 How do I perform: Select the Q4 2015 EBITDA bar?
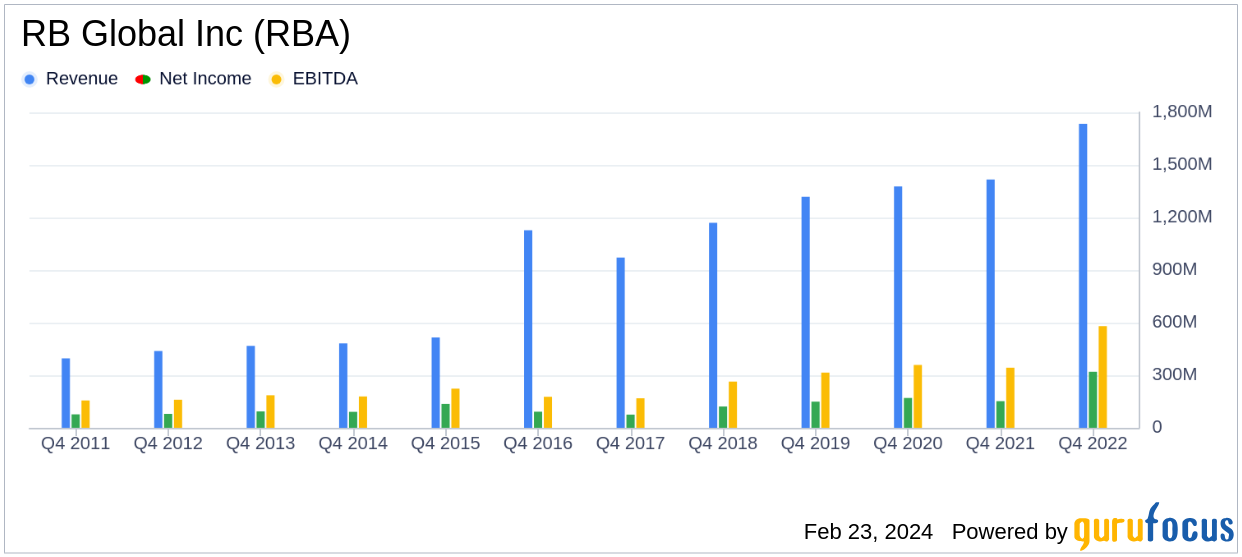pos(455,408)
